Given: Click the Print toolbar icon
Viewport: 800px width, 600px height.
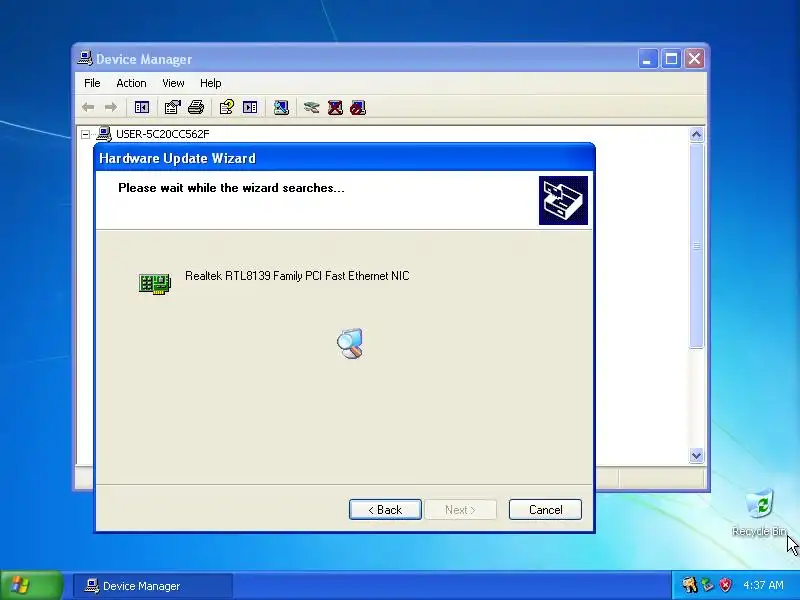Looking at the screenshot, I should coord(196,107).
